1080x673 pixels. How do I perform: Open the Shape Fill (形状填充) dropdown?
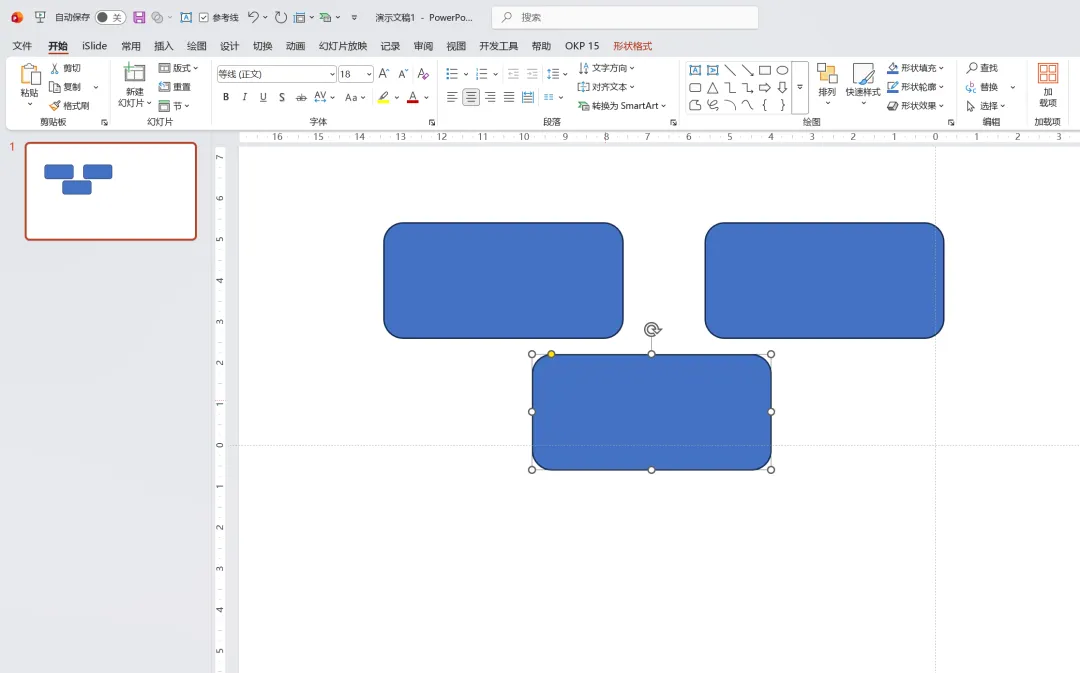[915, 68]
